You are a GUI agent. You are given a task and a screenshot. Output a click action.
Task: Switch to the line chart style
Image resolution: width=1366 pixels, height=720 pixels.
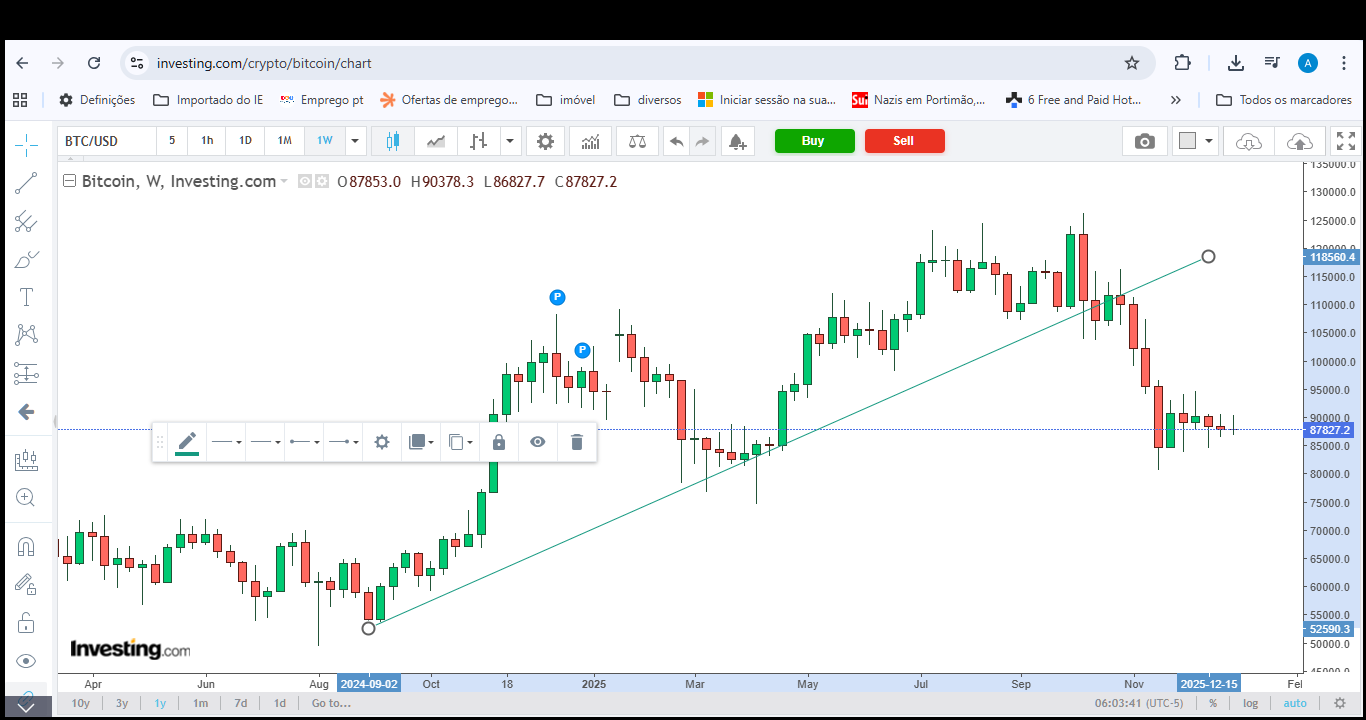(x=436, y=141)
